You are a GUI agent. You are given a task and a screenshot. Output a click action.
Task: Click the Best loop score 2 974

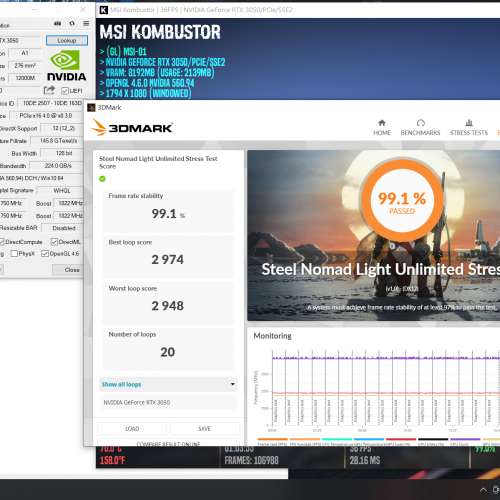click(168, 260)
